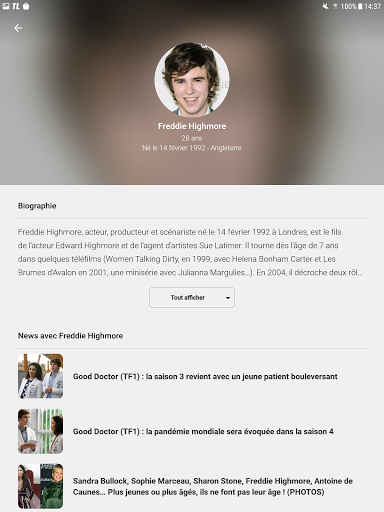Tap the muted sound status icon
384x512 pixels.
coord(325,6)
